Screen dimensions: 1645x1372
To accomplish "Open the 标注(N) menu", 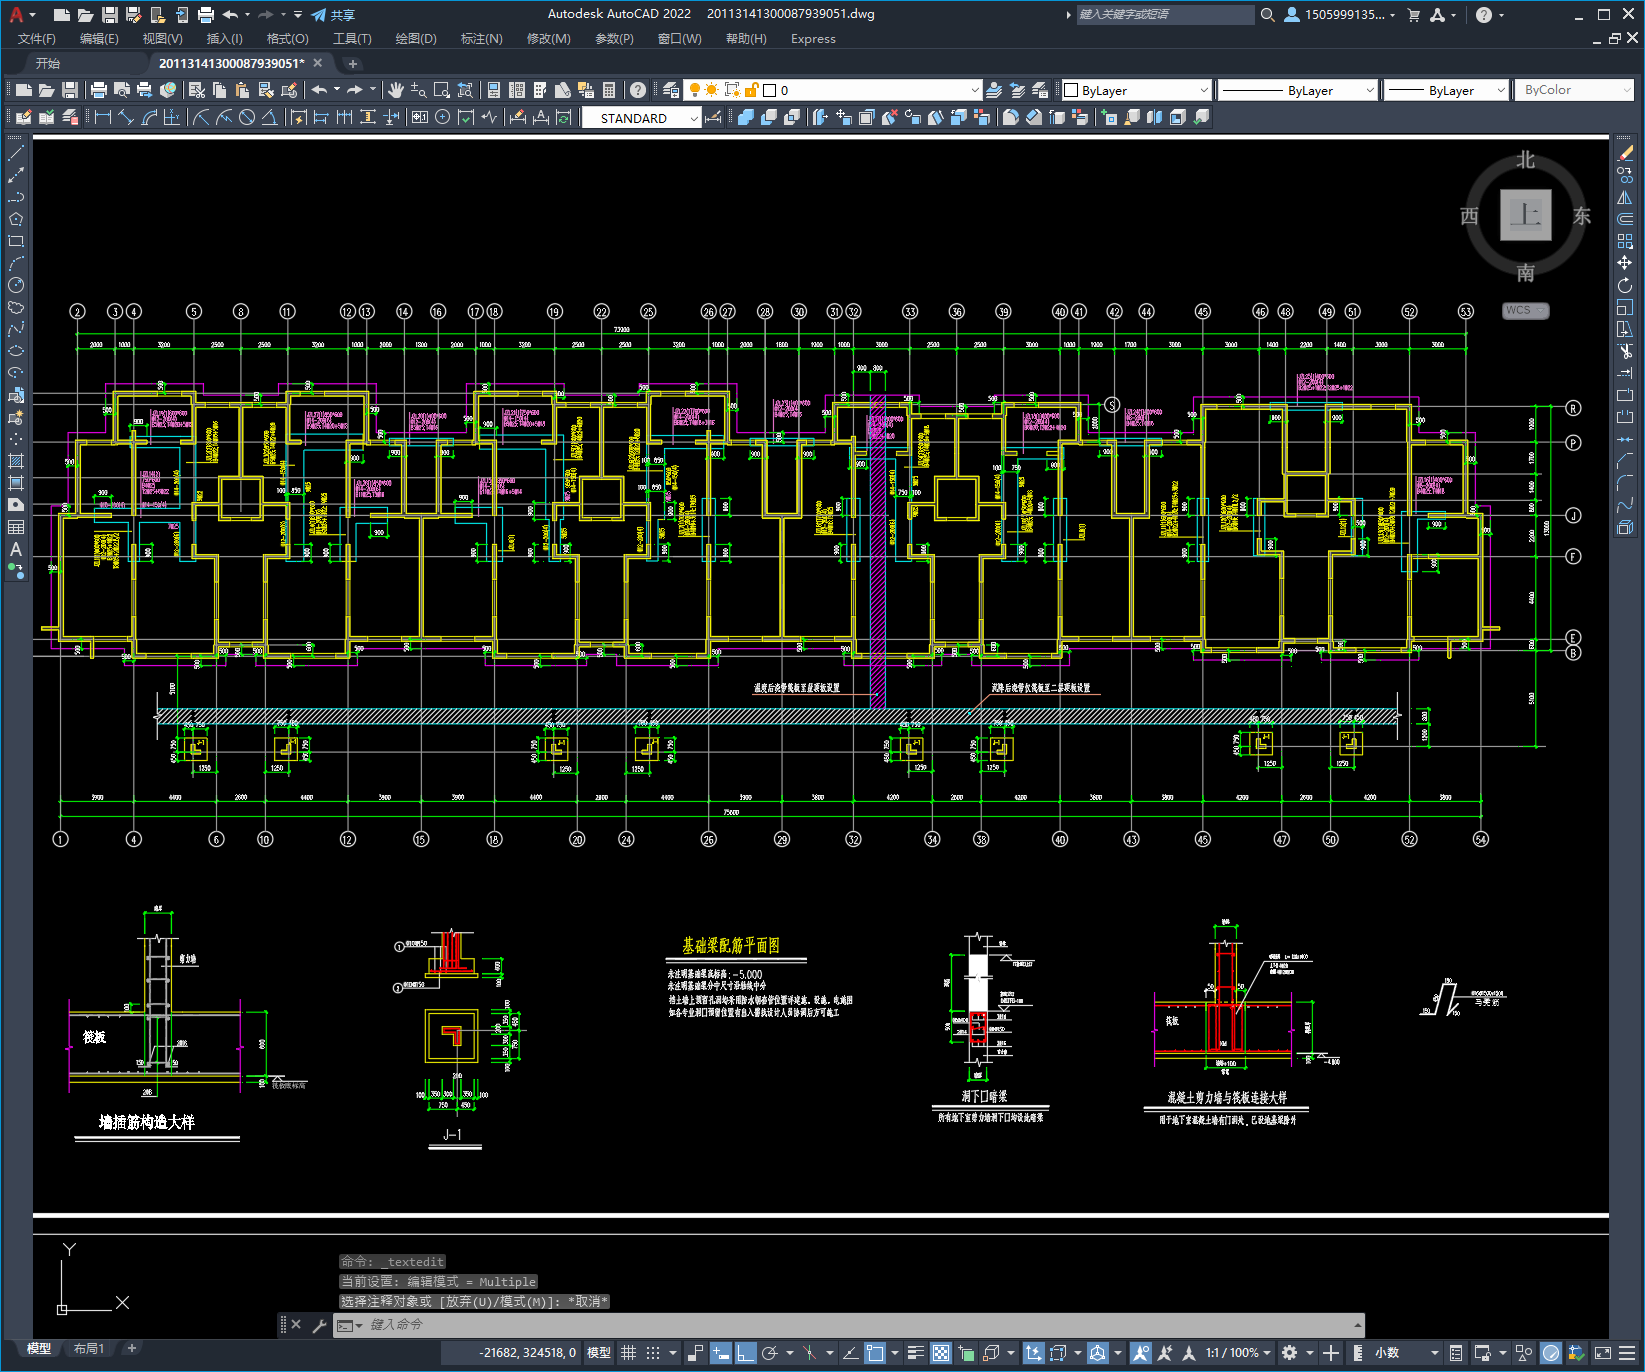I will 481,39.
